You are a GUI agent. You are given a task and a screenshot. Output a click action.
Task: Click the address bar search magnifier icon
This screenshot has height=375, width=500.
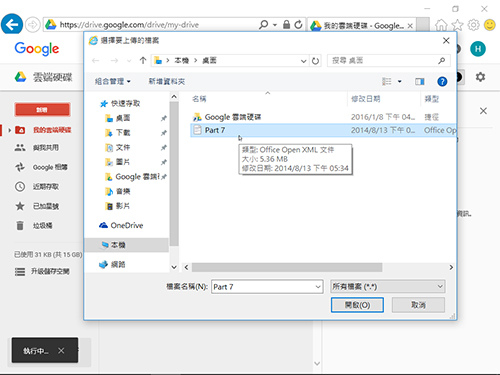(263, 24)
